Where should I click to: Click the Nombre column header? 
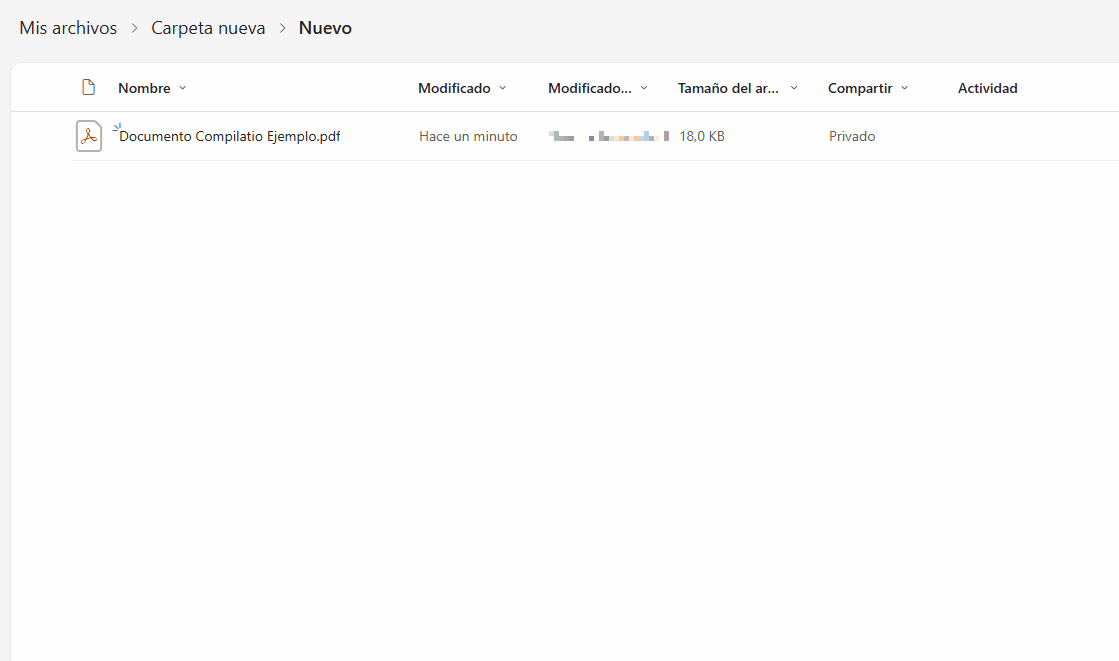tap(144, 88)
